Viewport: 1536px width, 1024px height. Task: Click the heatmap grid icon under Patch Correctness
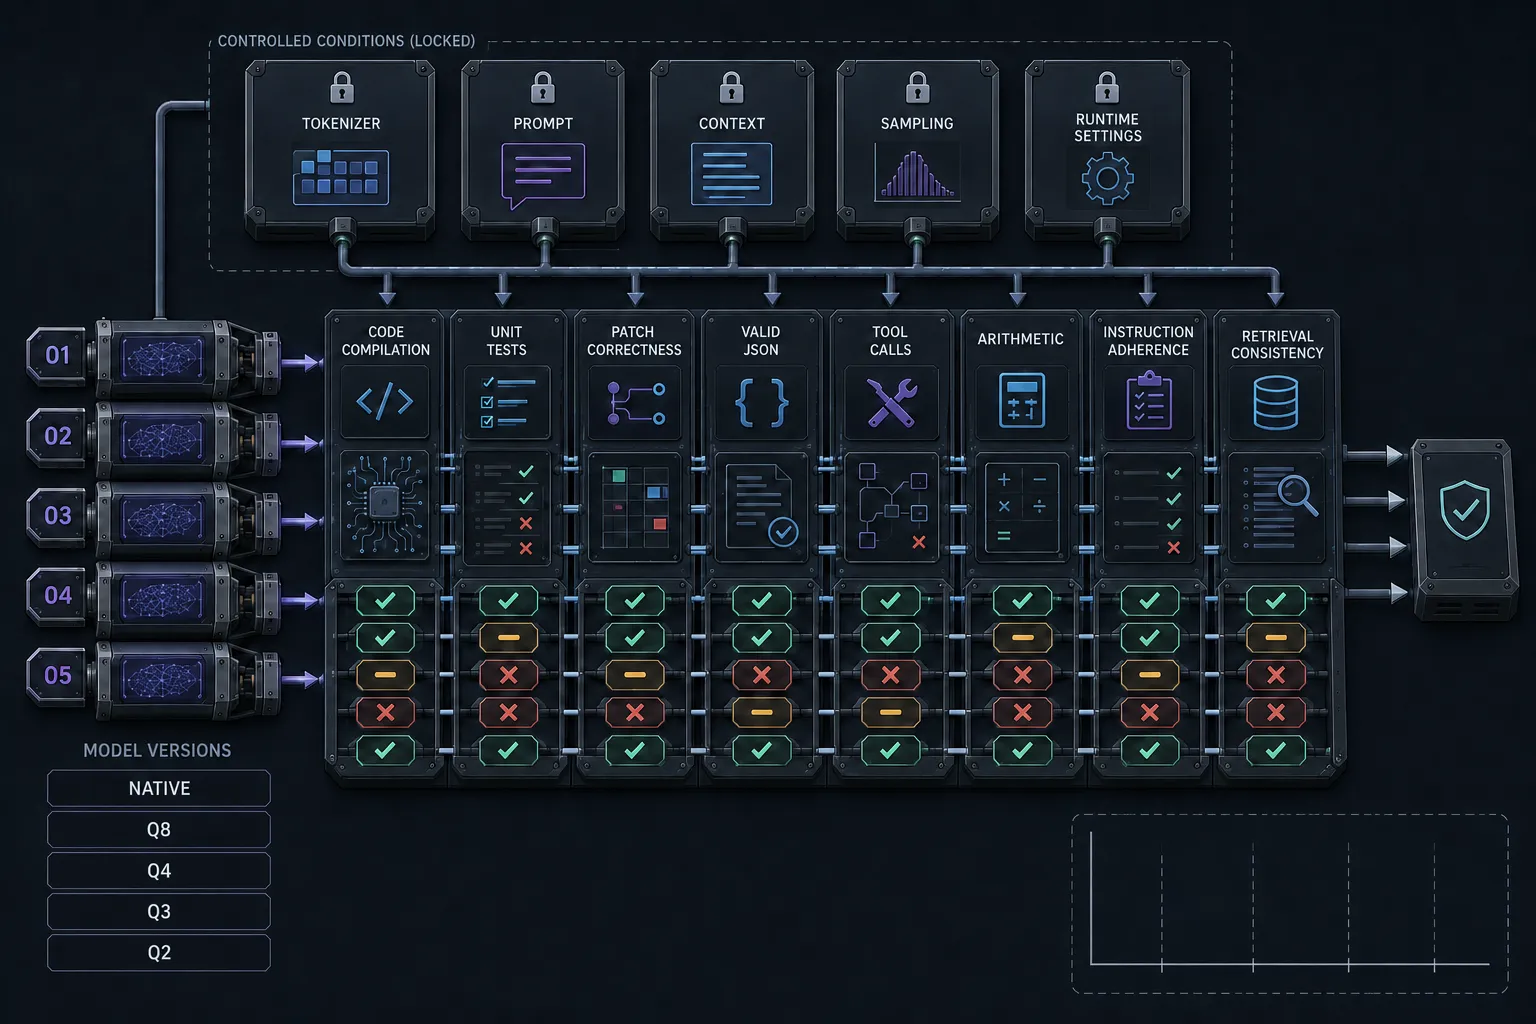pos(635,506)
